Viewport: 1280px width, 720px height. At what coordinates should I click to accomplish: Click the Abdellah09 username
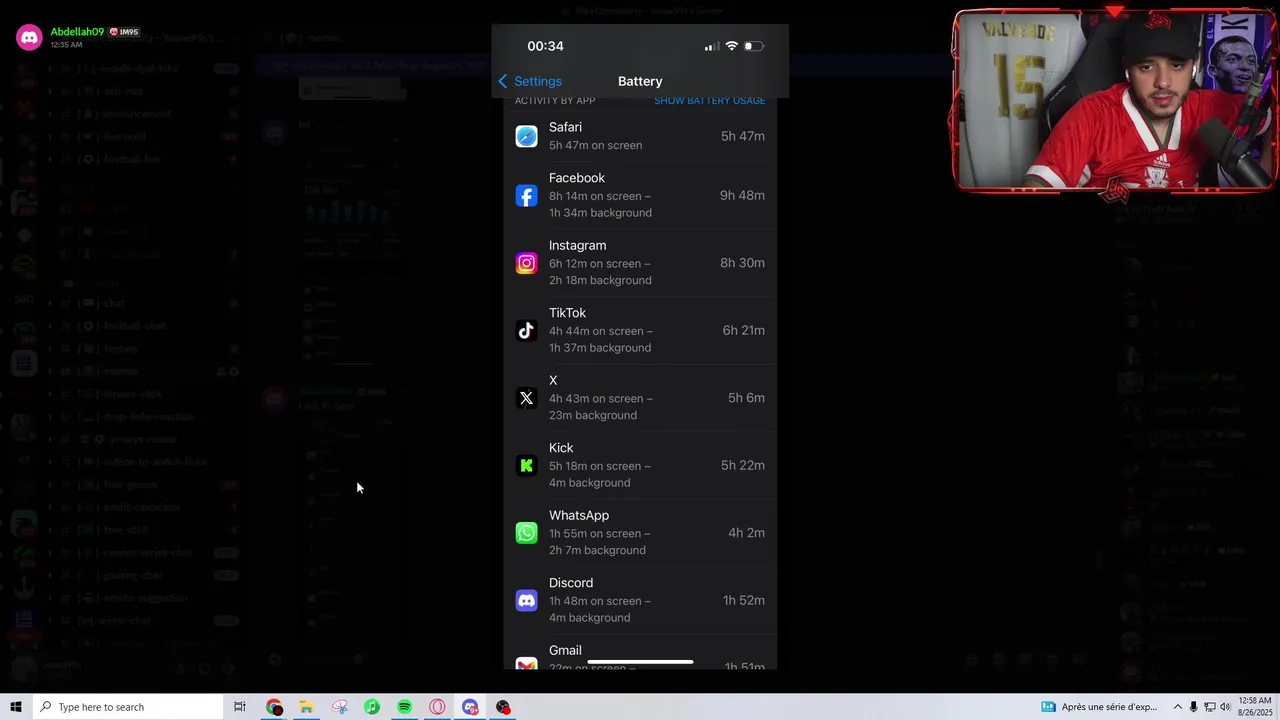(x=77, y=32)
